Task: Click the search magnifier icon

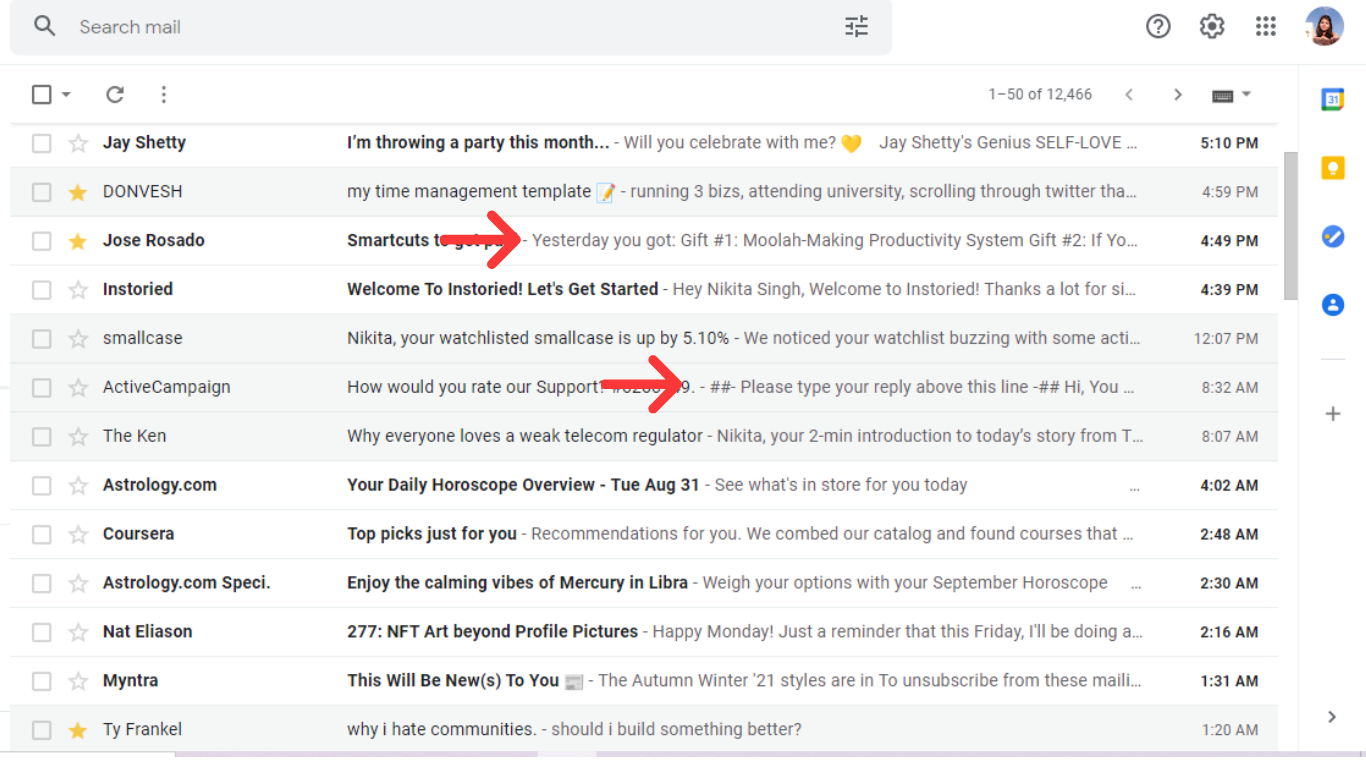Action: (x=44, y=26)
